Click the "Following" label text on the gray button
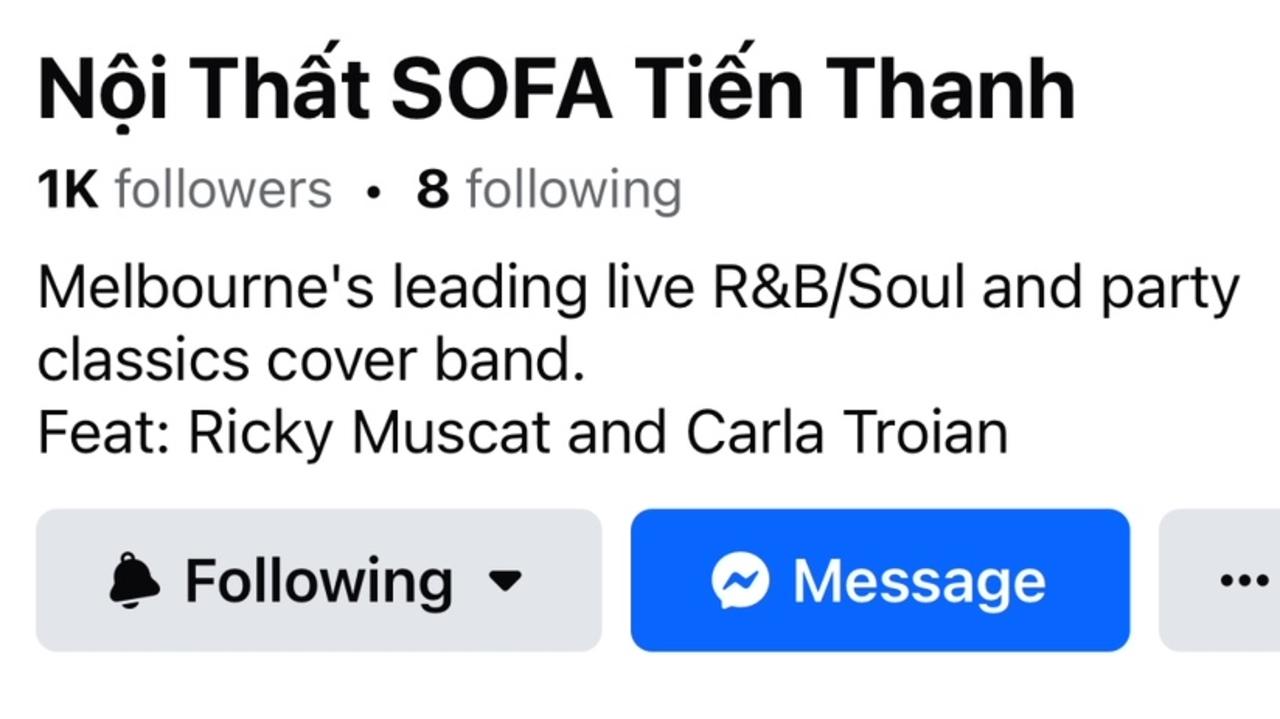 [x=319, y=582]
